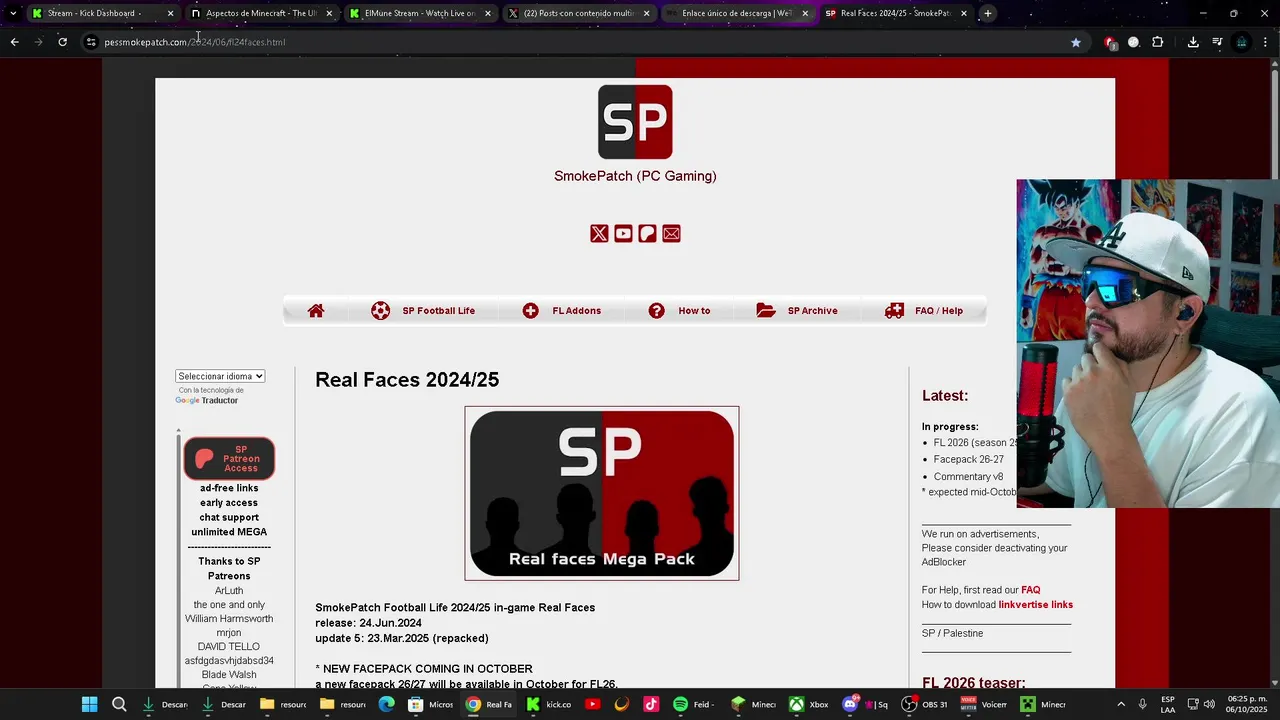Open Windows taskbar search
The image size is (1280, 720).
click(x=119, y=704)
